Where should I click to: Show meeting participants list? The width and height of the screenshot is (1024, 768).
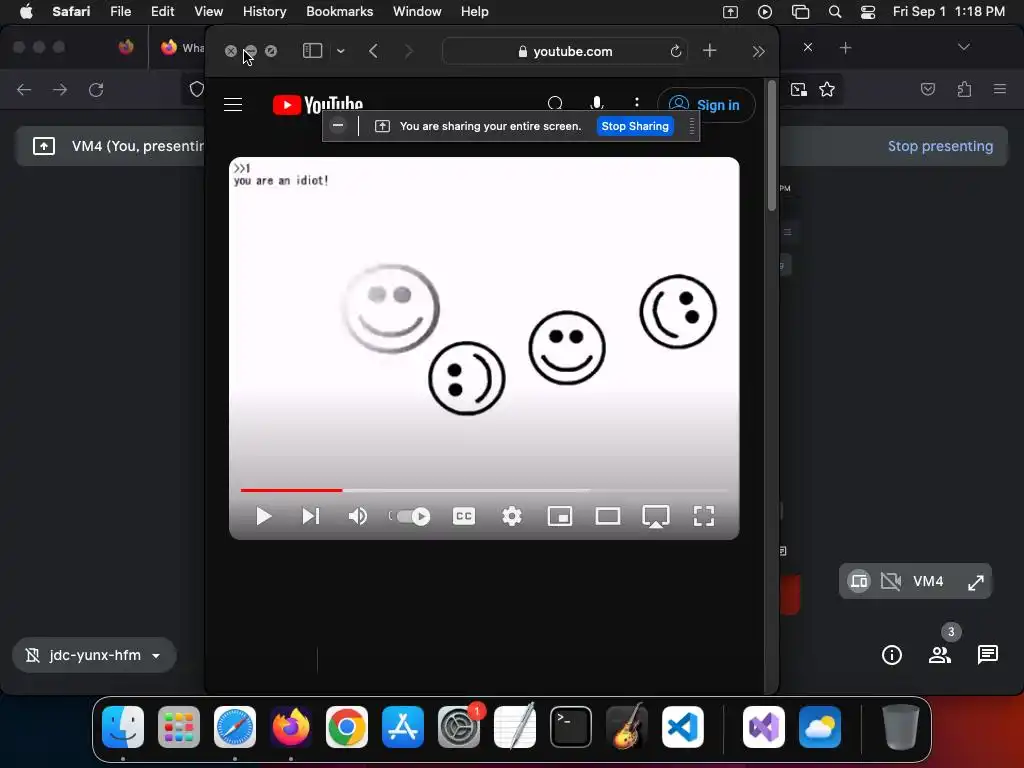point(940,655)
